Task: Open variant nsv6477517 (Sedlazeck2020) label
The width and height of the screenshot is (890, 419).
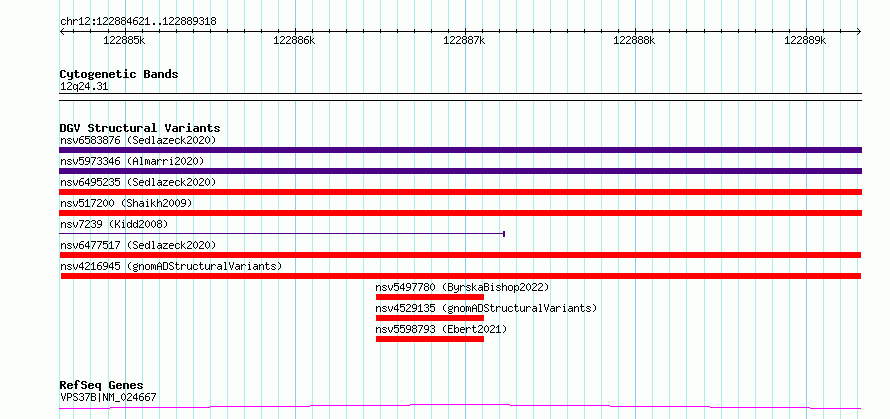Action: point(138,245)
